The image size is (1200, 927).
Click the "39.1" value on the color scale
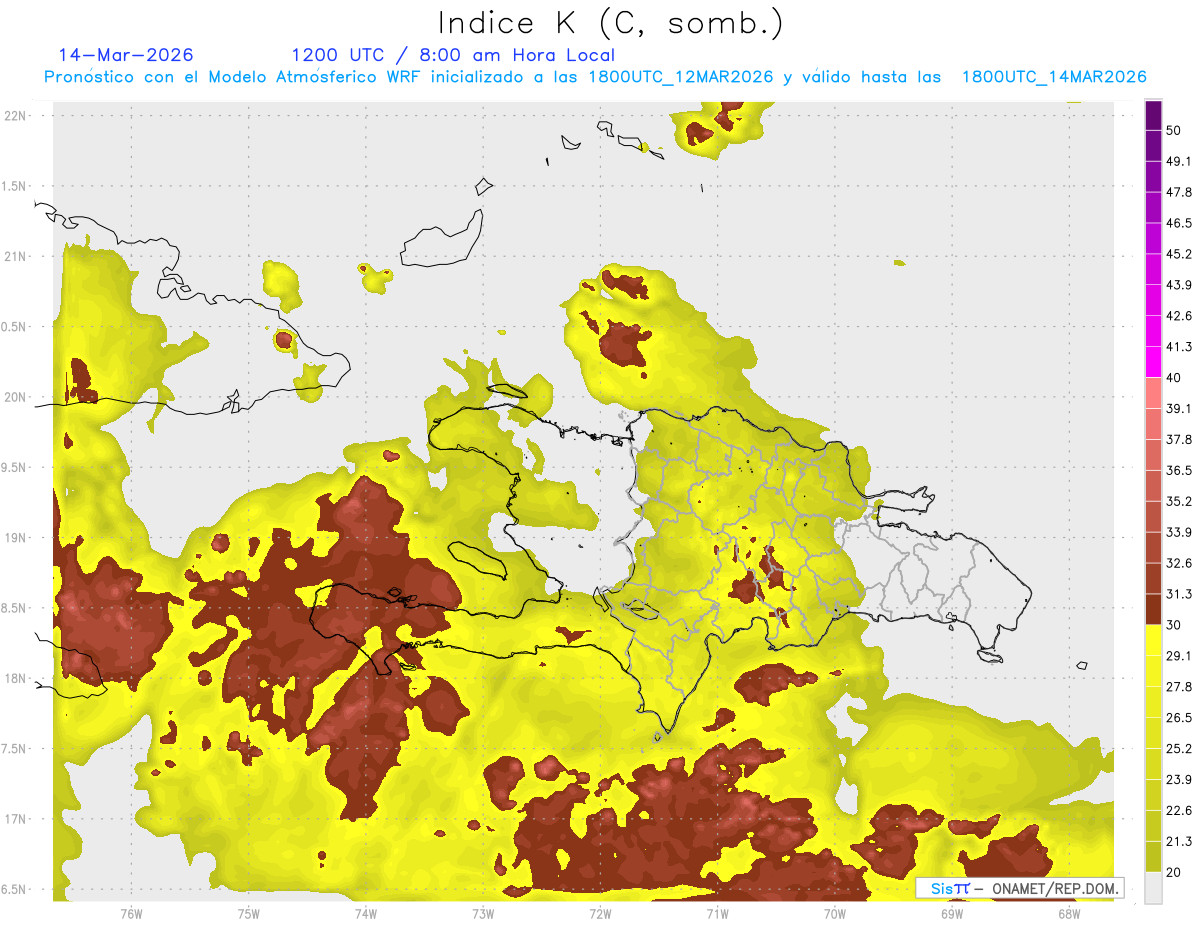pos(1179,408)
